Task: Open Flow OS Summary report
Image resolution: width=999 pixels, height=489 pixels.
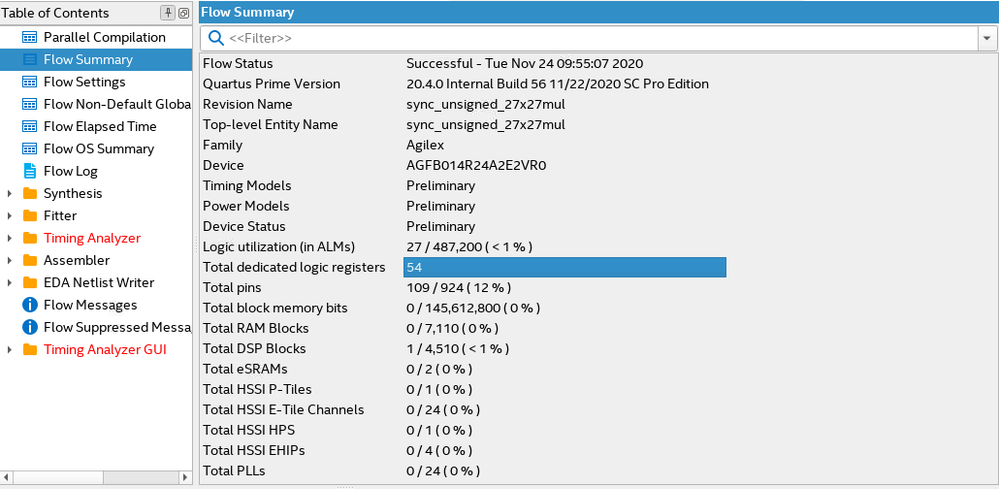Action: click(98, 149)
